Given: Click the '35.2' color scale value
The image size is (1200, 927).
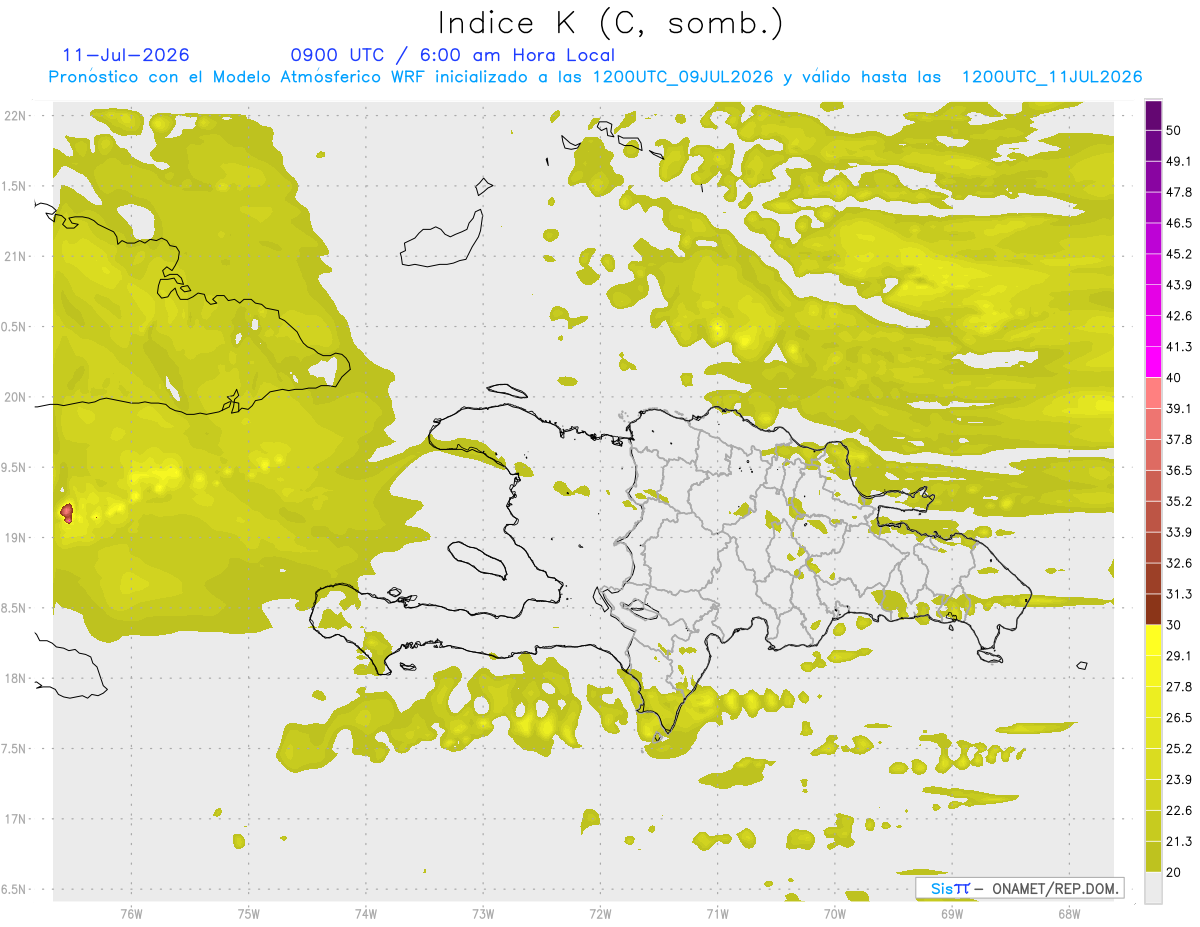Looking at the screenshot, I should [x=1179, y=501].
